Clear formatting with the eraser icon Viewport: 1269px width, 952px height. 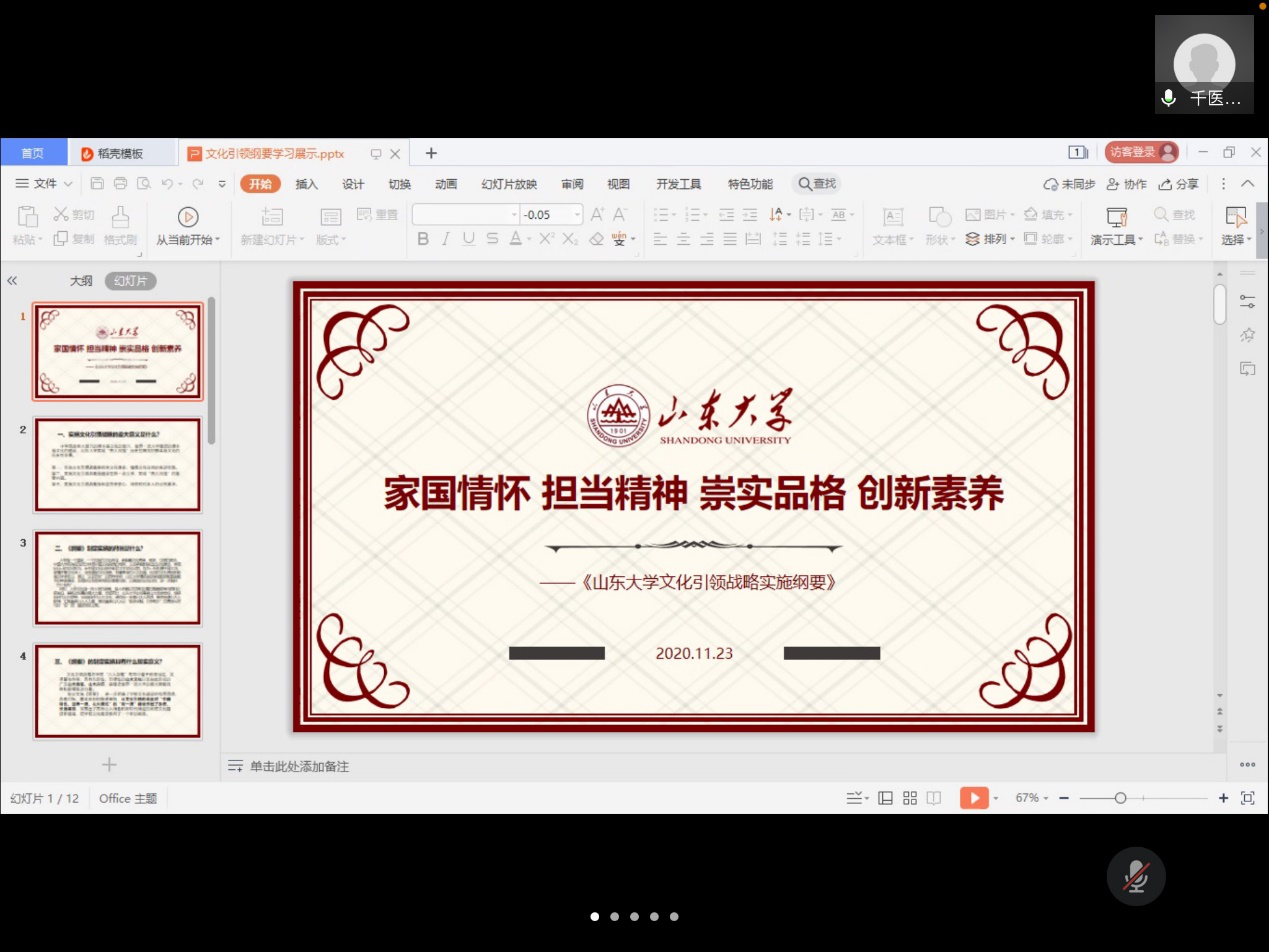pyautogui.click(x=597, y=239)
